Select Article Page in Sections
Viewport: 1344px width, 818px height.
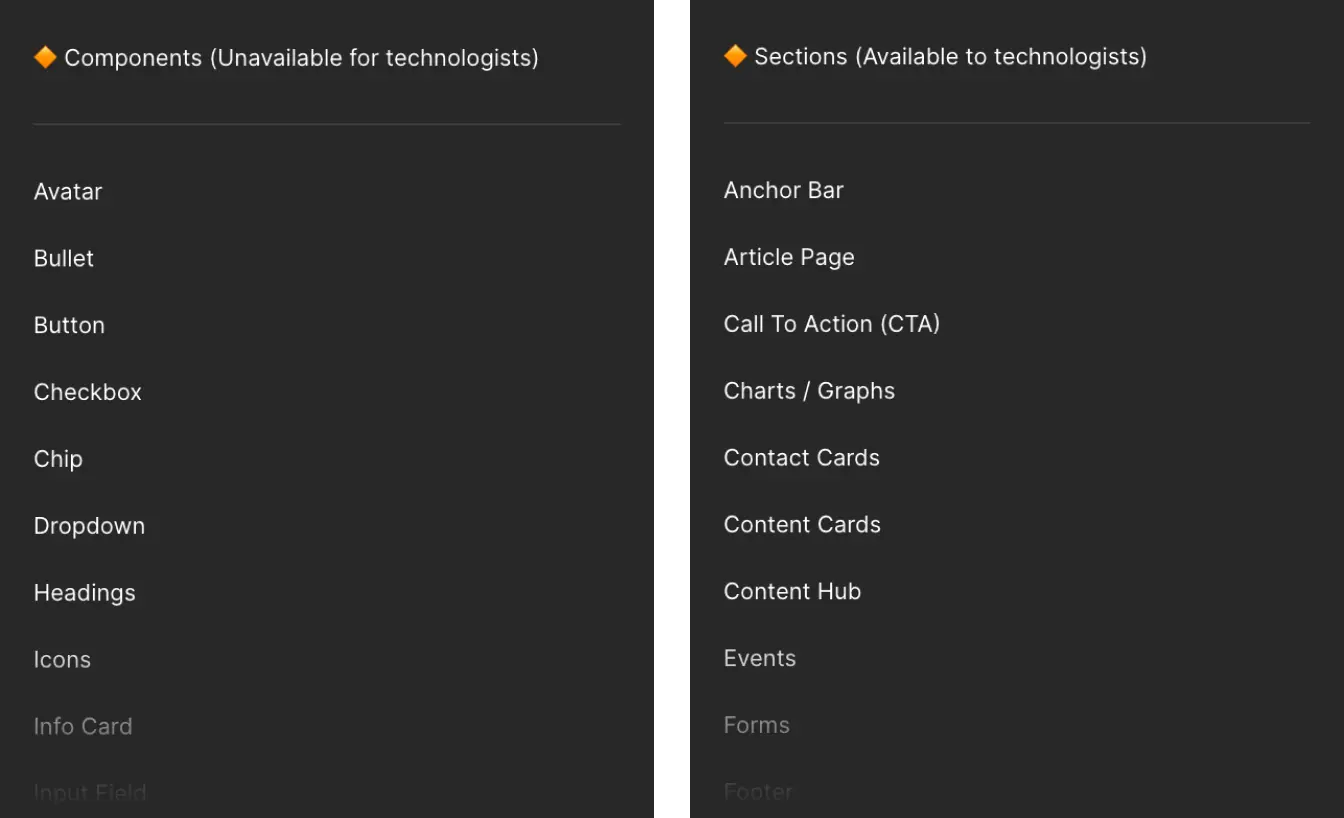(789, 257)
